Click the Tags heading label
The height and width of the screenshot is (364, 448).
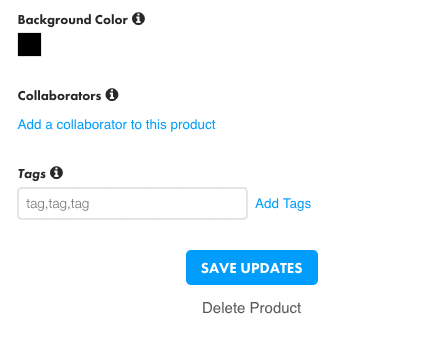(x=32, y=174)
